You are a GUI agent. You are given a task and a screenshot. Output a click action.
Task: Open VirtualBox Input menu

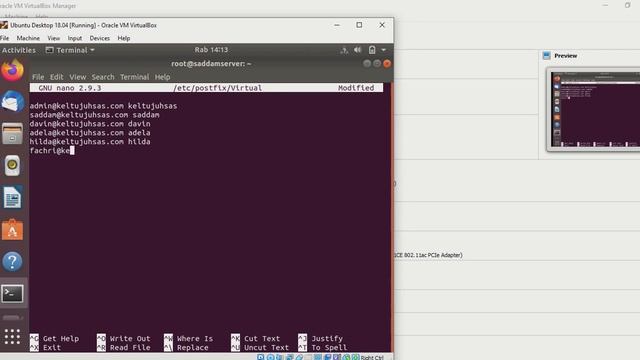[75, 38]
